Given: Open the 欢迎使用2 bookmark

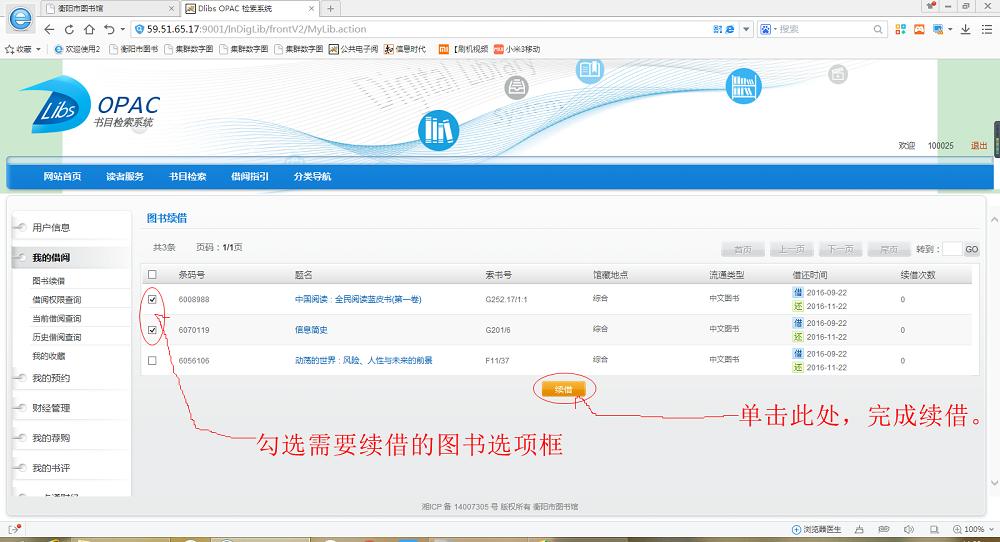Looking at the screenshot, I should (x=77, y=49).
